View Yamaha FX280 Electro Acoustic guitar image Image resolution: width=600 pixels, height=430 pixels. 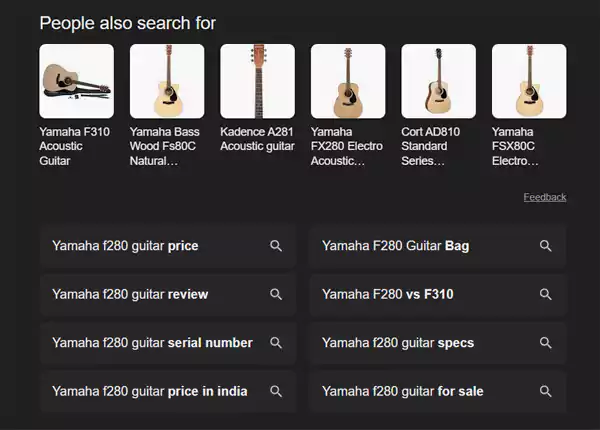point(348,82)
